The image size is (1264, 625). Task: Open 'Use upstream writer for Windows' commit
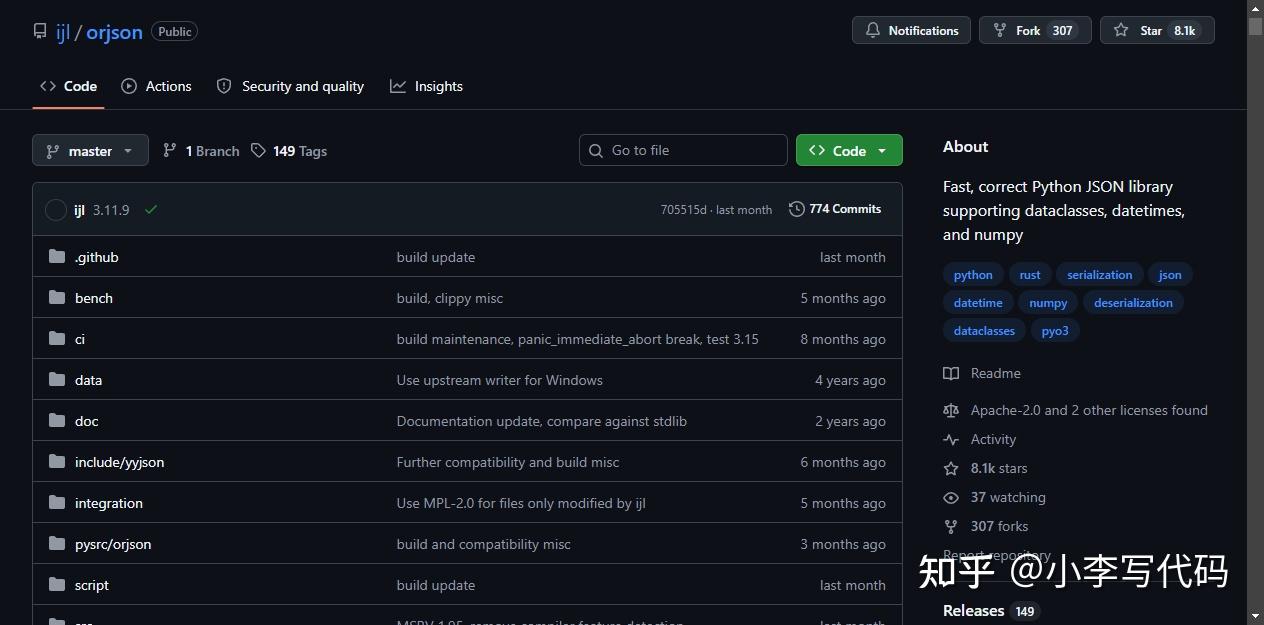[500, 380]
